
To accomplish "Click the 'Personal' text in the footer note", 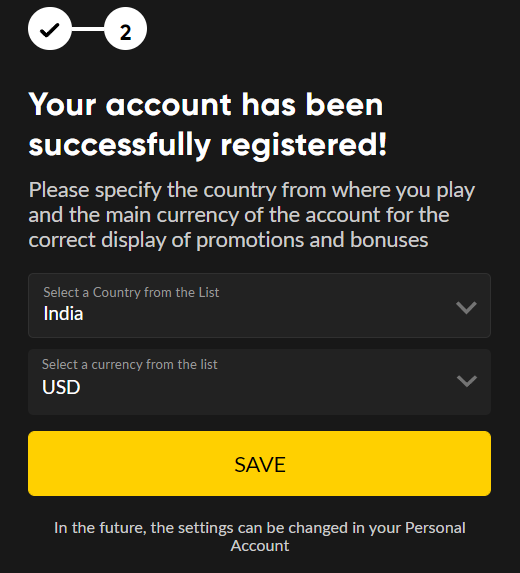I will 435,528.
